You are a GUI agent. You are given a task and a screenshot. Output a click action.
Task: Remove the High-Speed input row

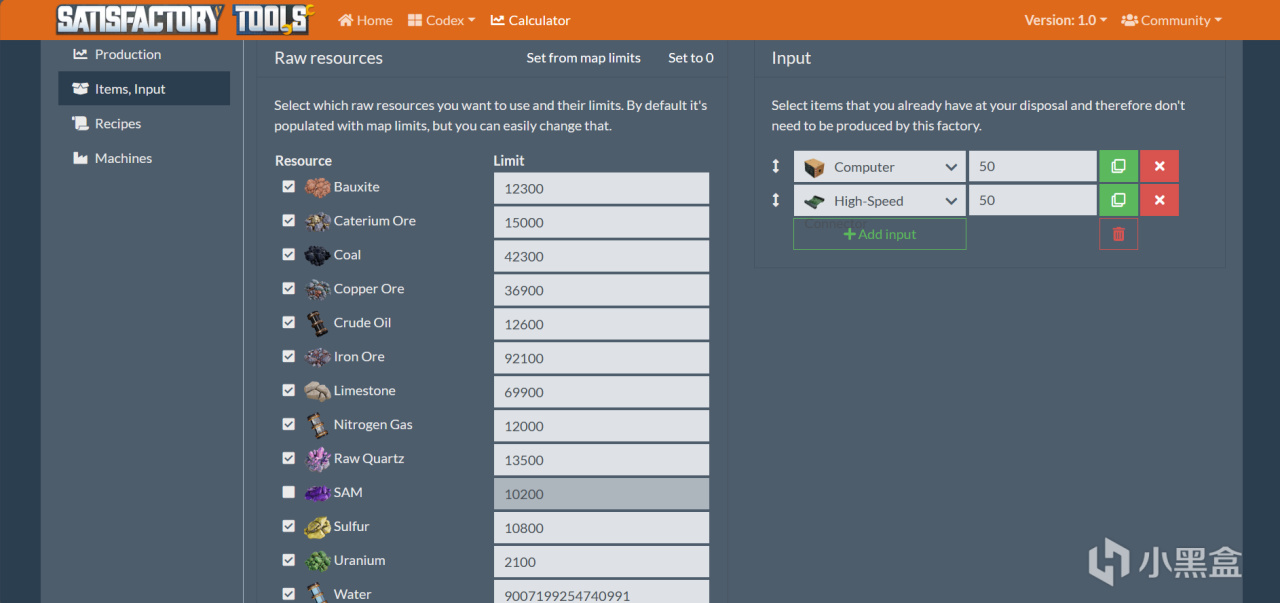pos(1159,200)
